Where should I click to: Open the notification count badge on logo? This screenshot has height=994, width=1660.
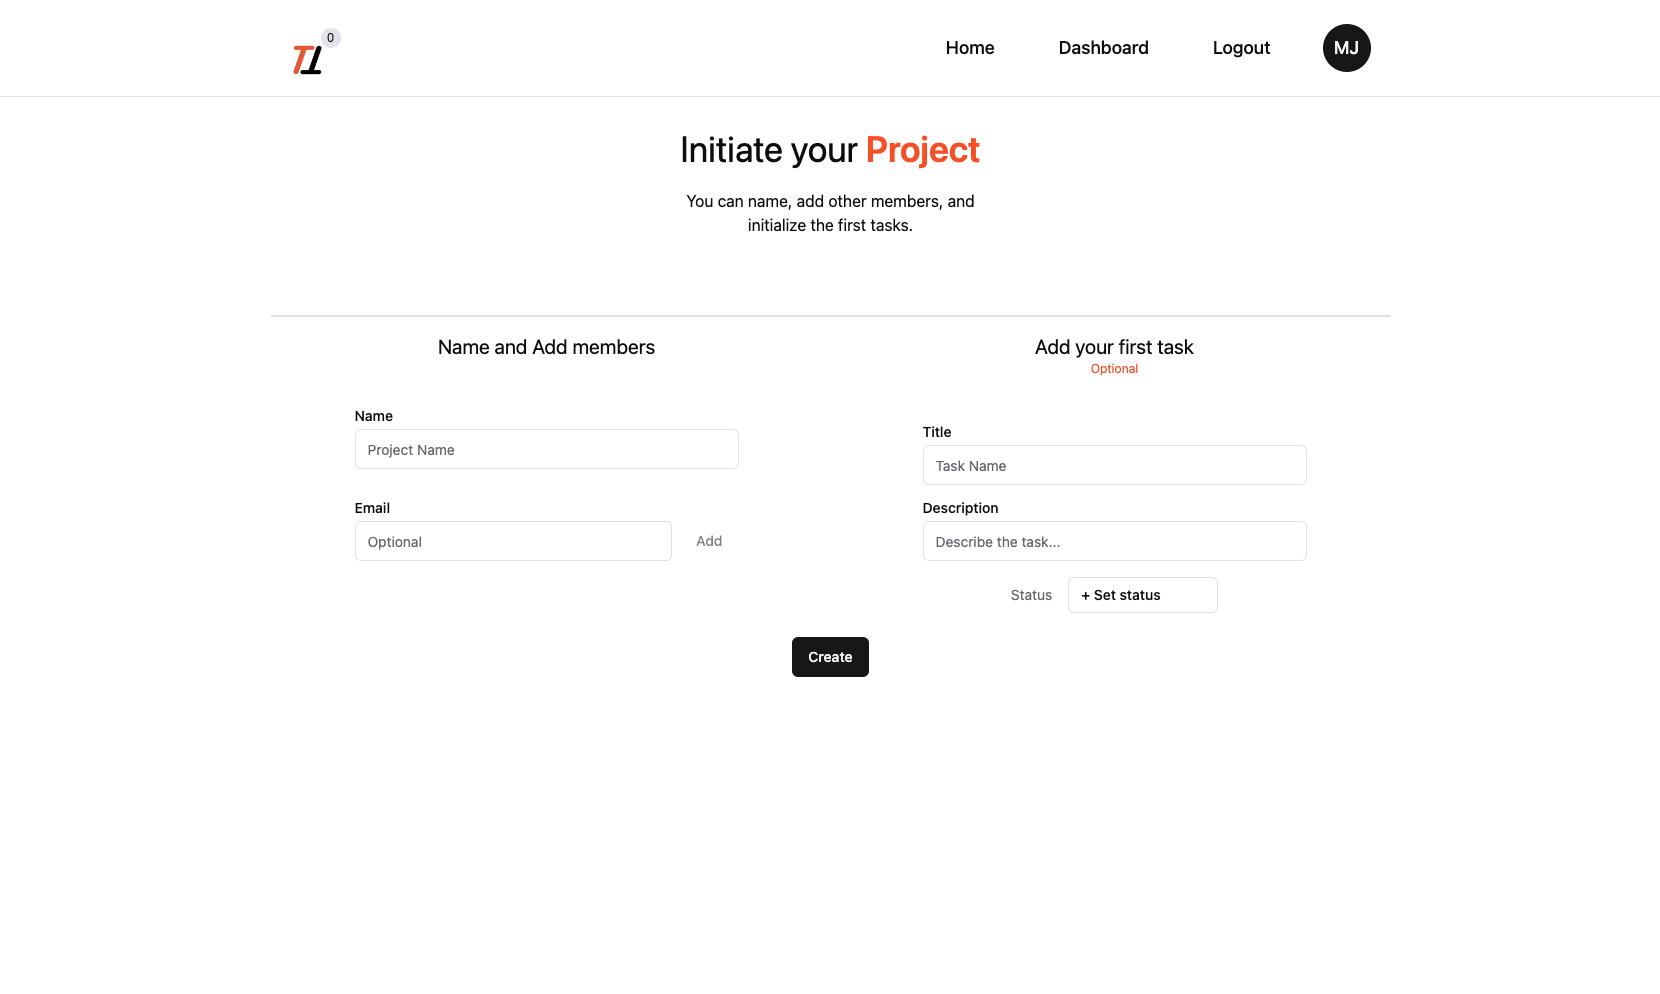331,38
